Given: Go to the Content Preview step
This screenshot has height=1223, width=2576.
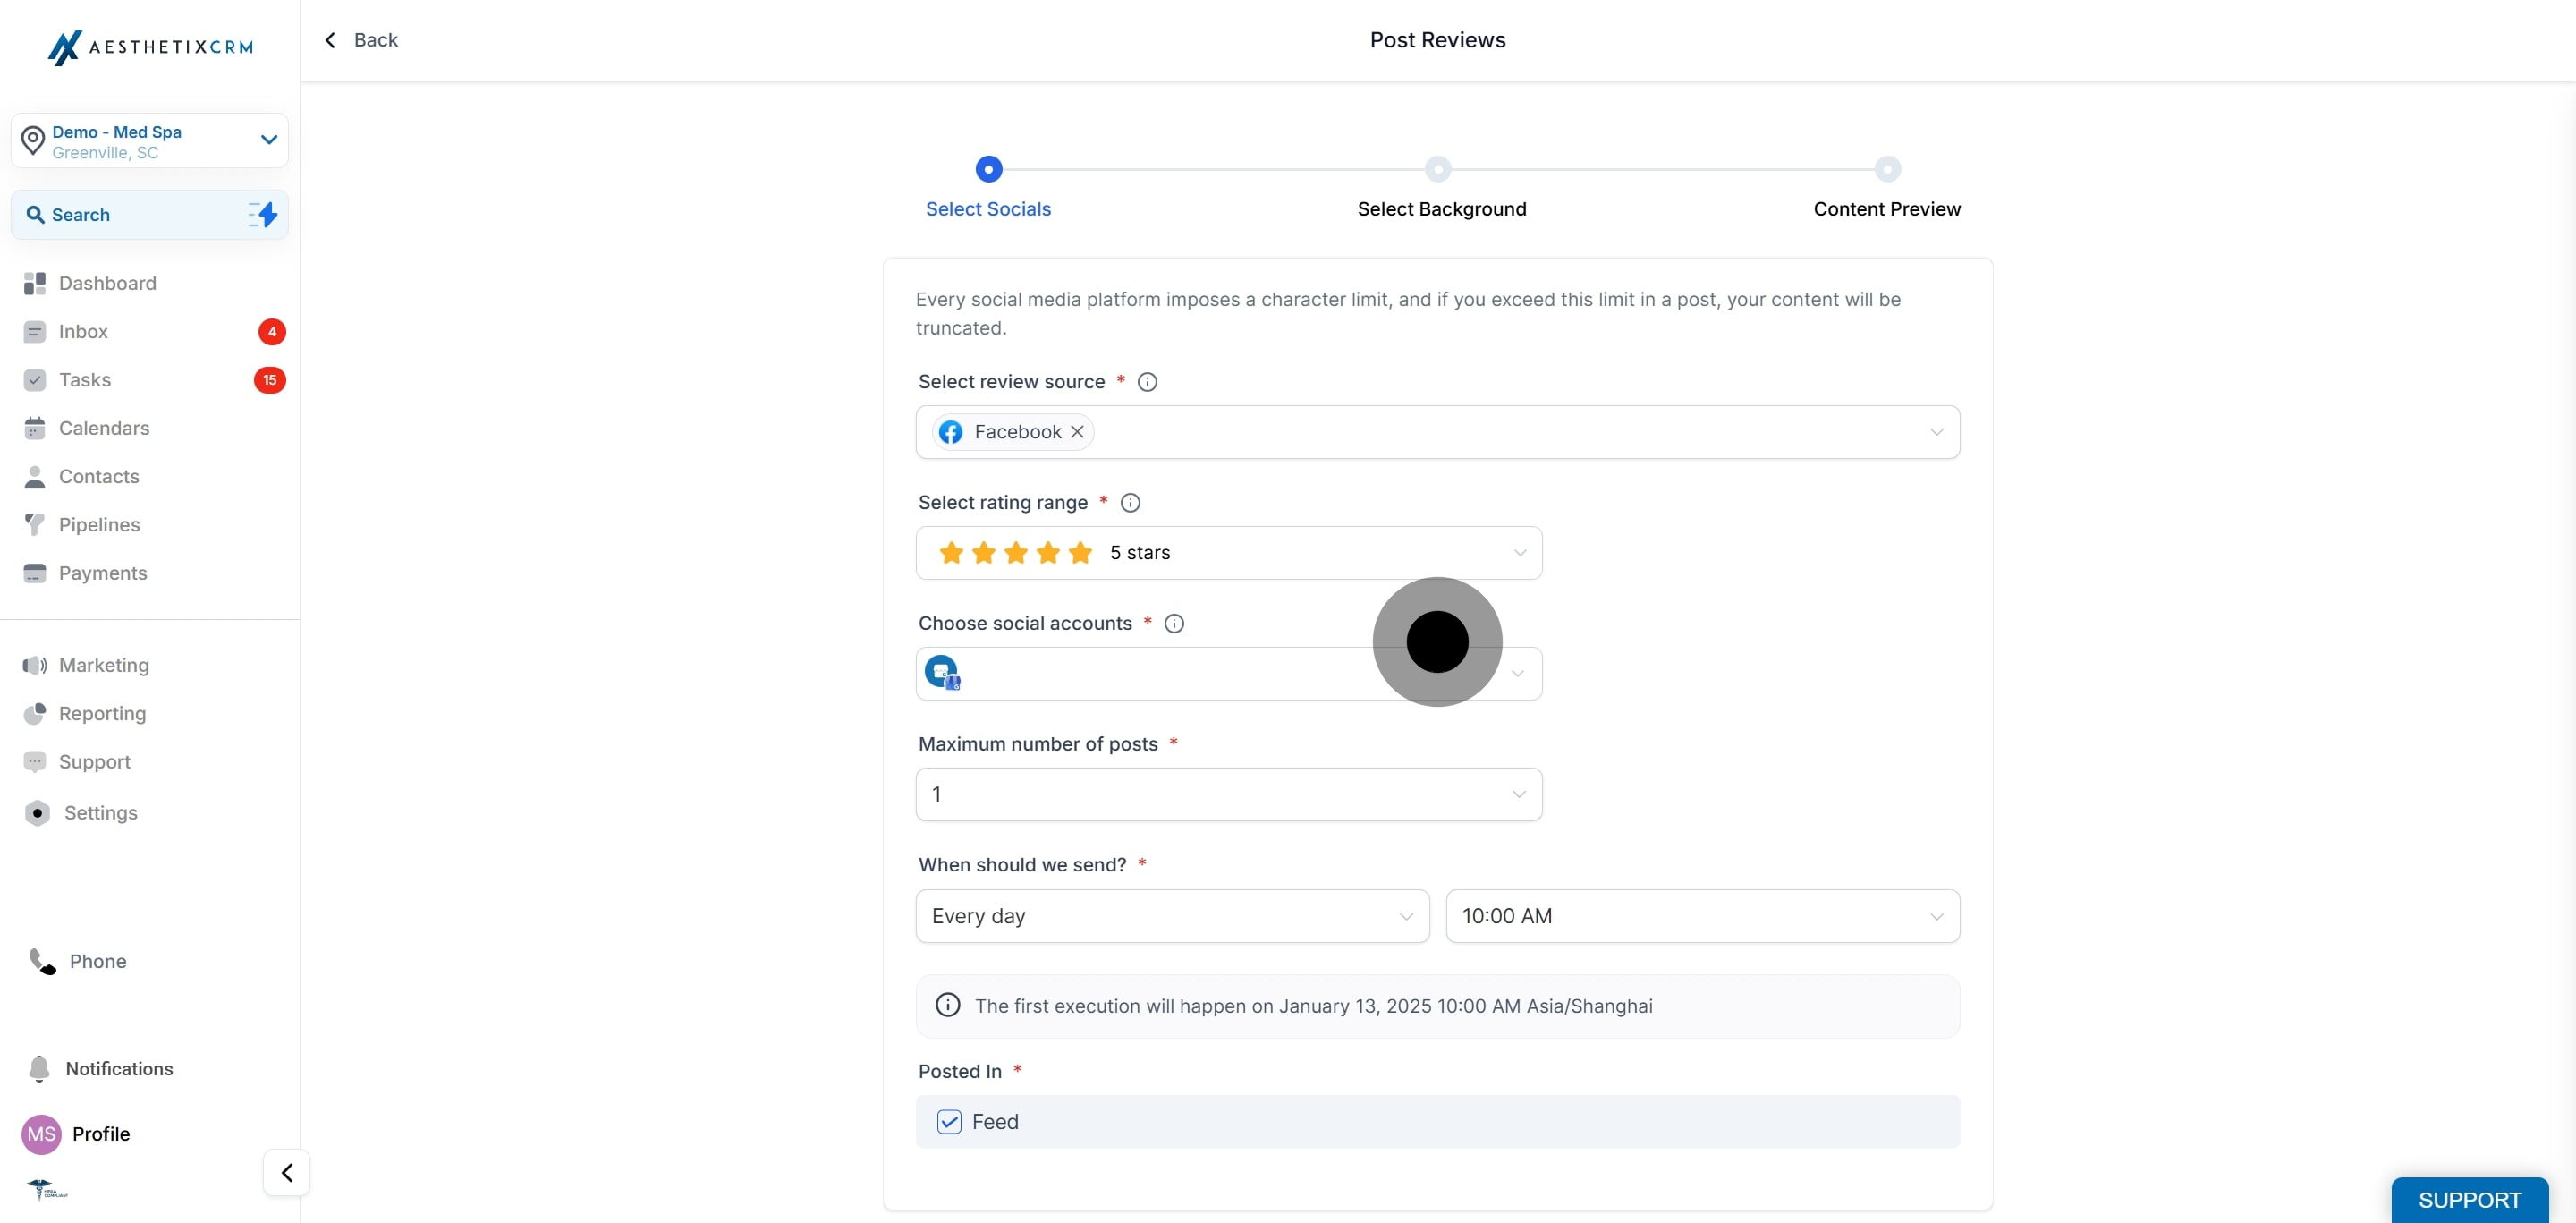Looking at the screenshot, I should 1886,209.
